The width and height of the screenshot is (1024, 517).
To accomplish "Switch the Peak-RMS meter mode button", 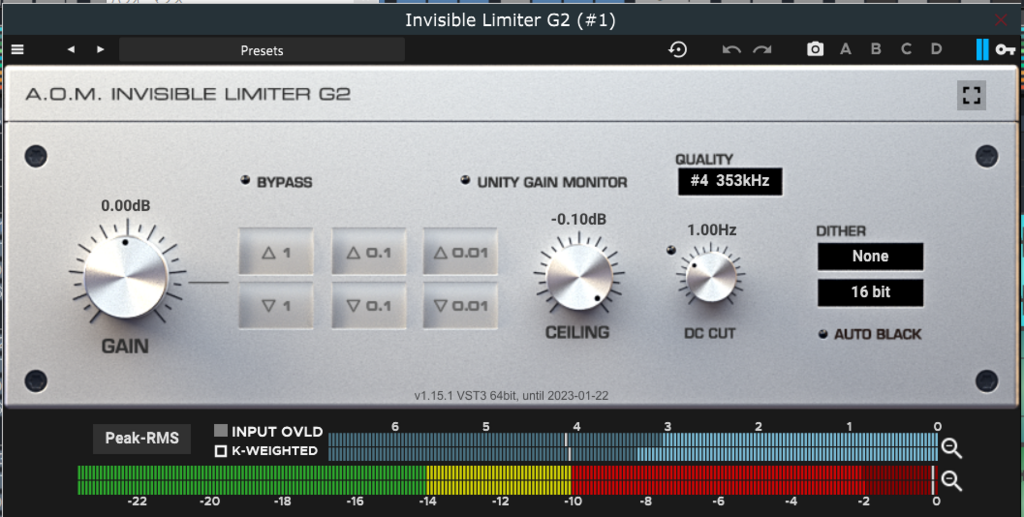I will pos(142,438).
